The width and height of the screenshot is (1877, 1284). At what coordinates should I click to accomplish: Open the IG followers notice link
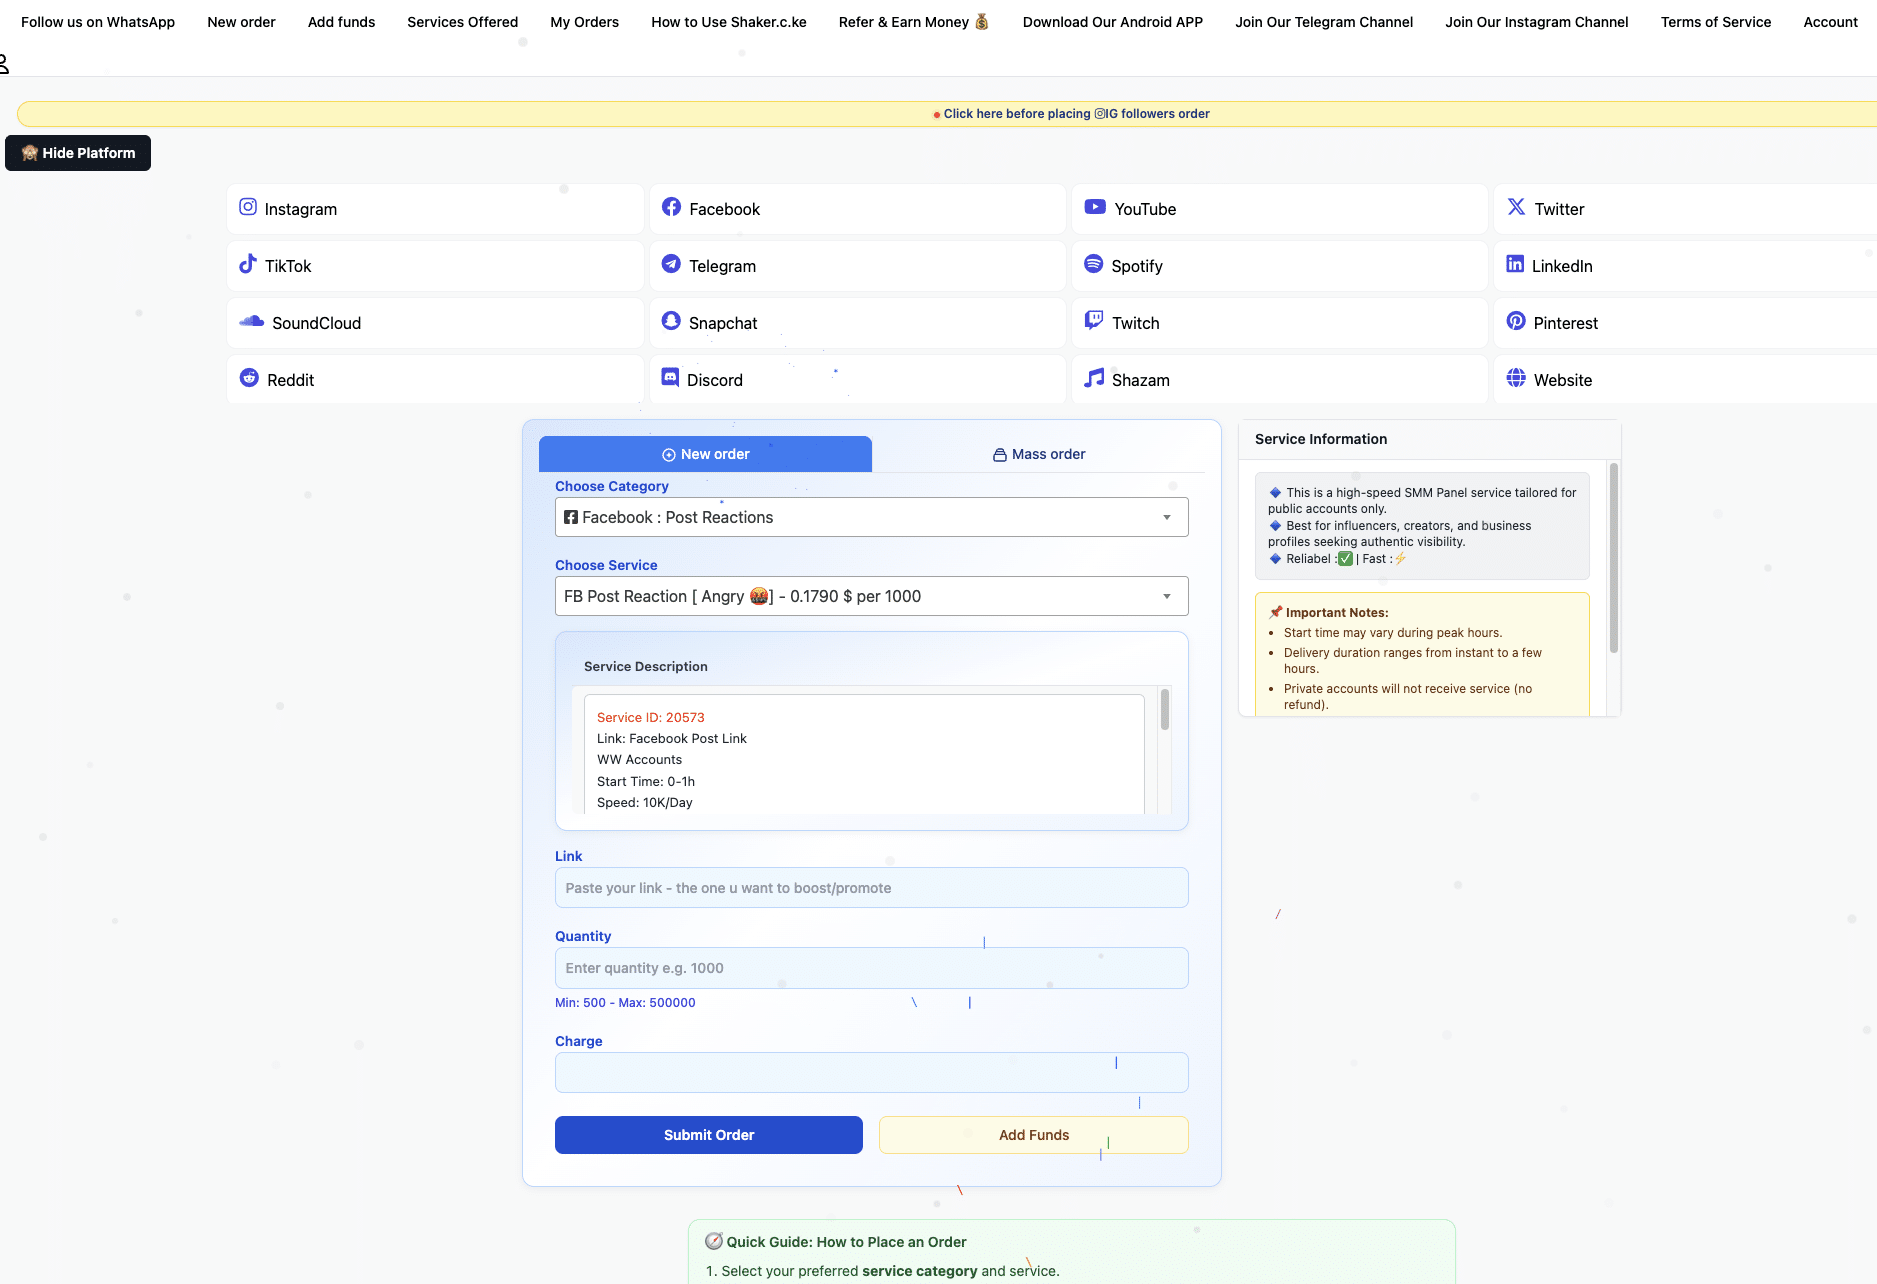1076,114
